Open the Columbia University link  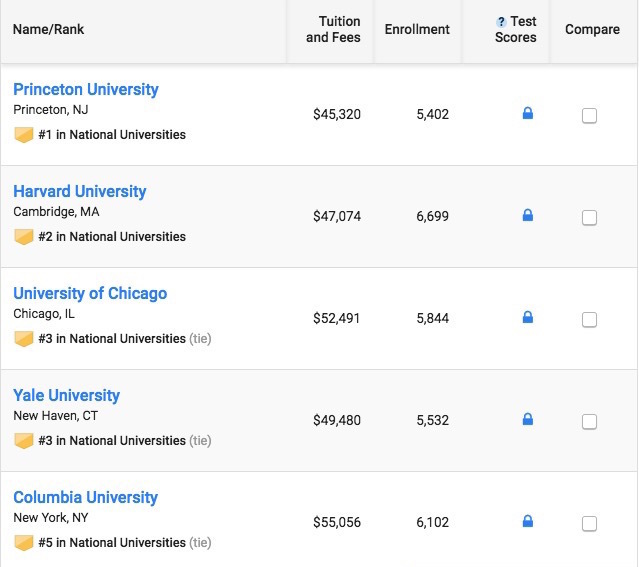tap(86, 498)
